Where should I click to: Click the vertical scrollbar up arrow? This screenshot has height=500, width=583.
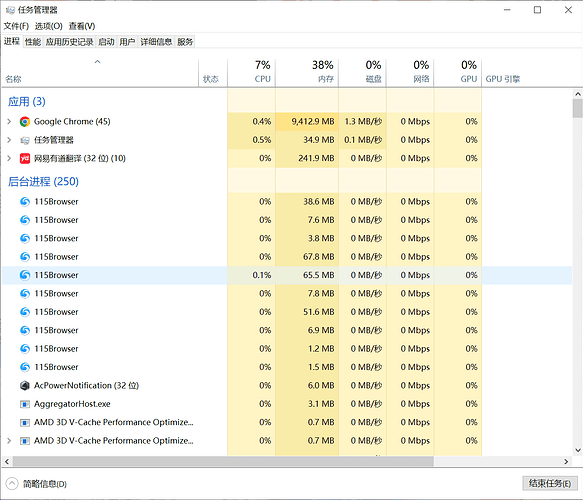point(577,94)
